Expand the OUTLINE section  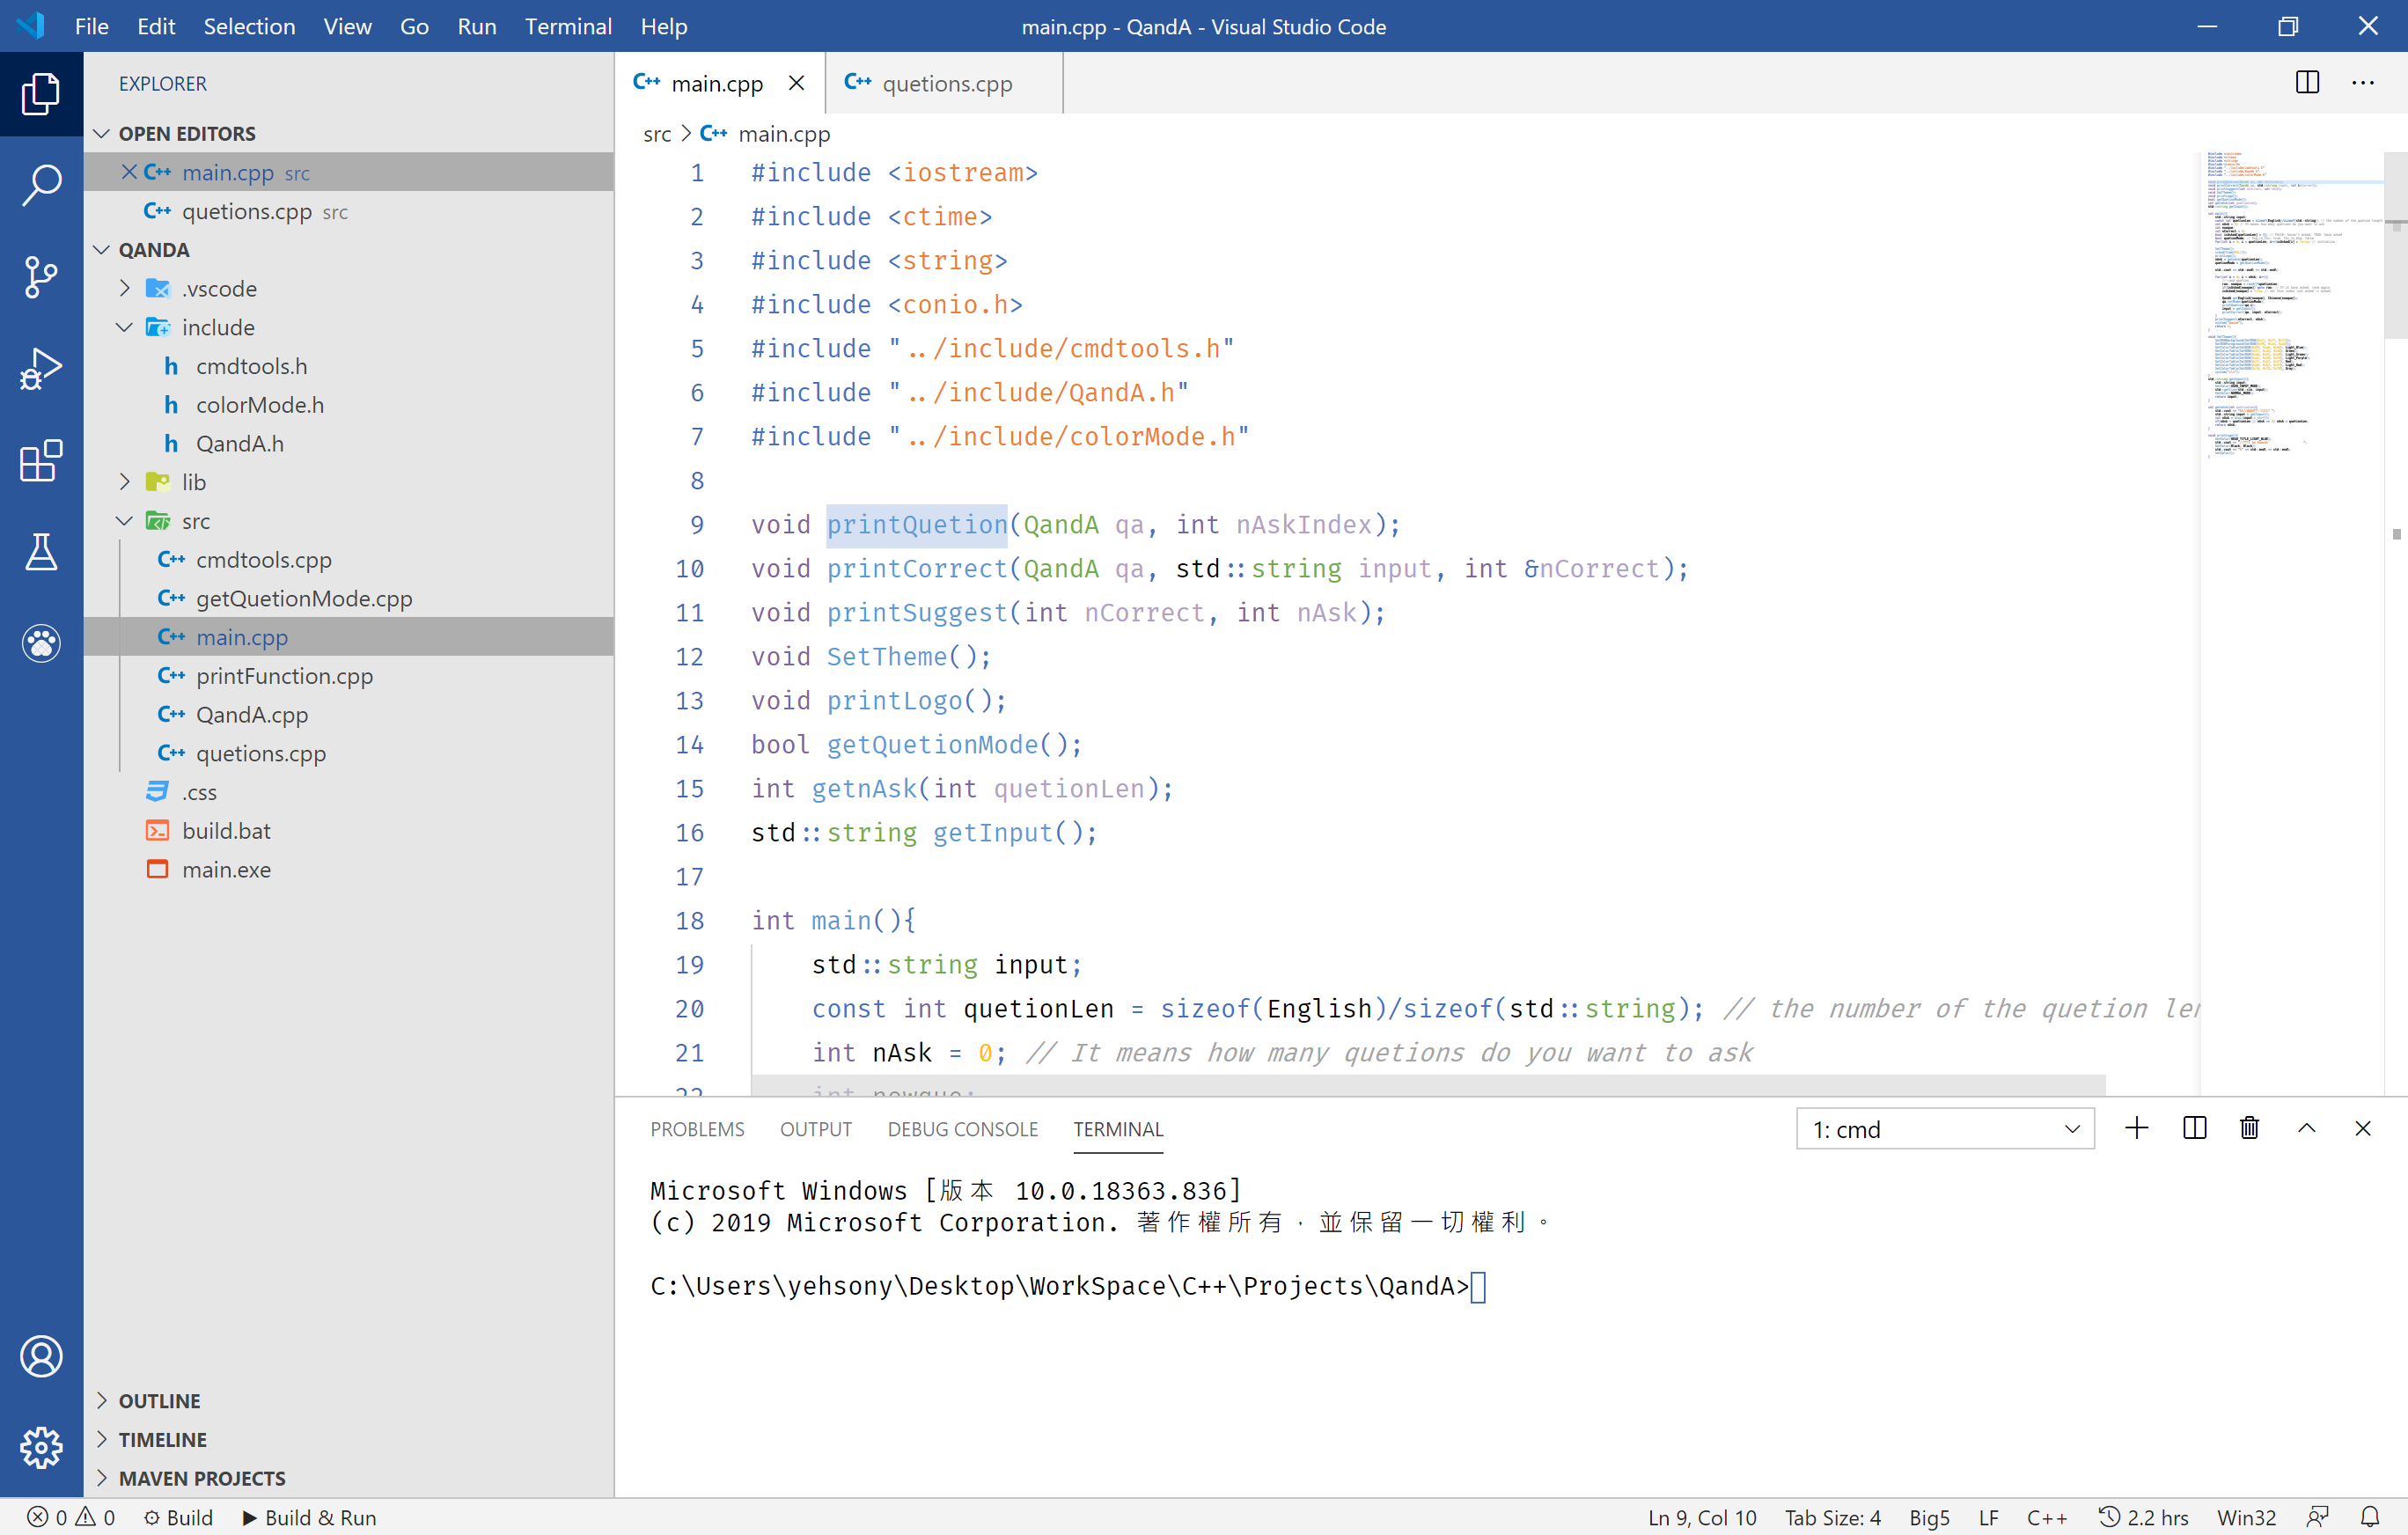click(x=159, y=1400)
